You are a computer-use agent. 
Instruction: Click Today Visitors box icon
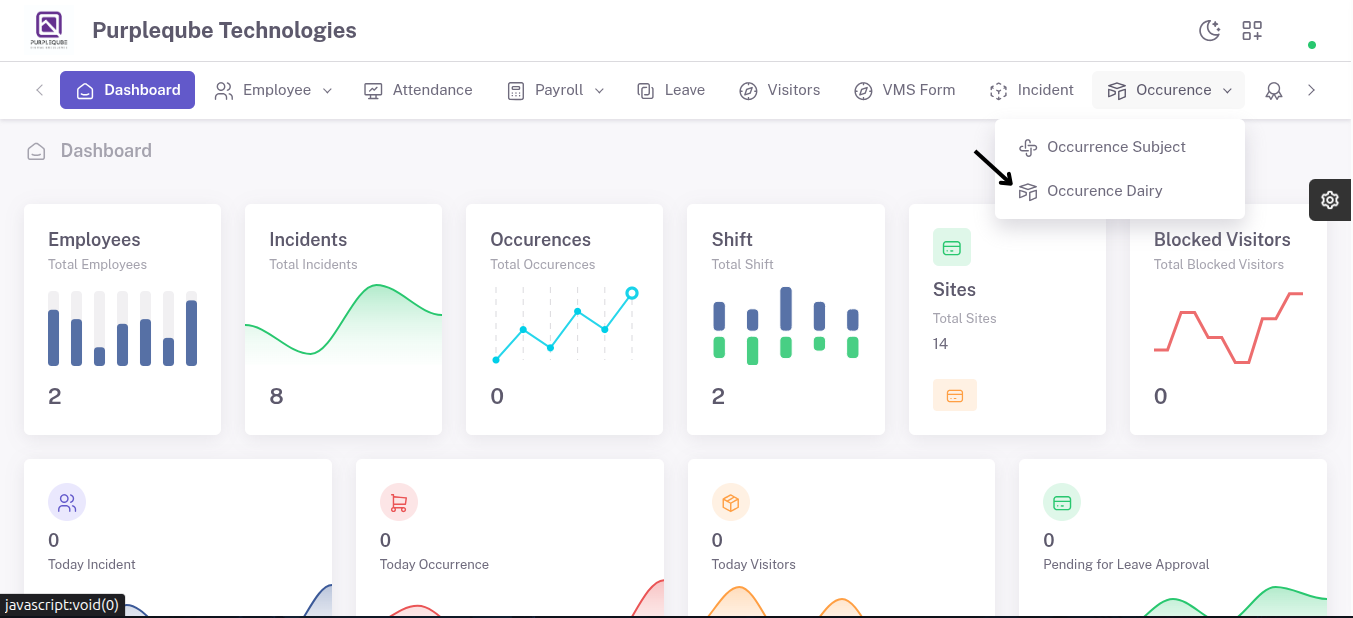point(731,503)
